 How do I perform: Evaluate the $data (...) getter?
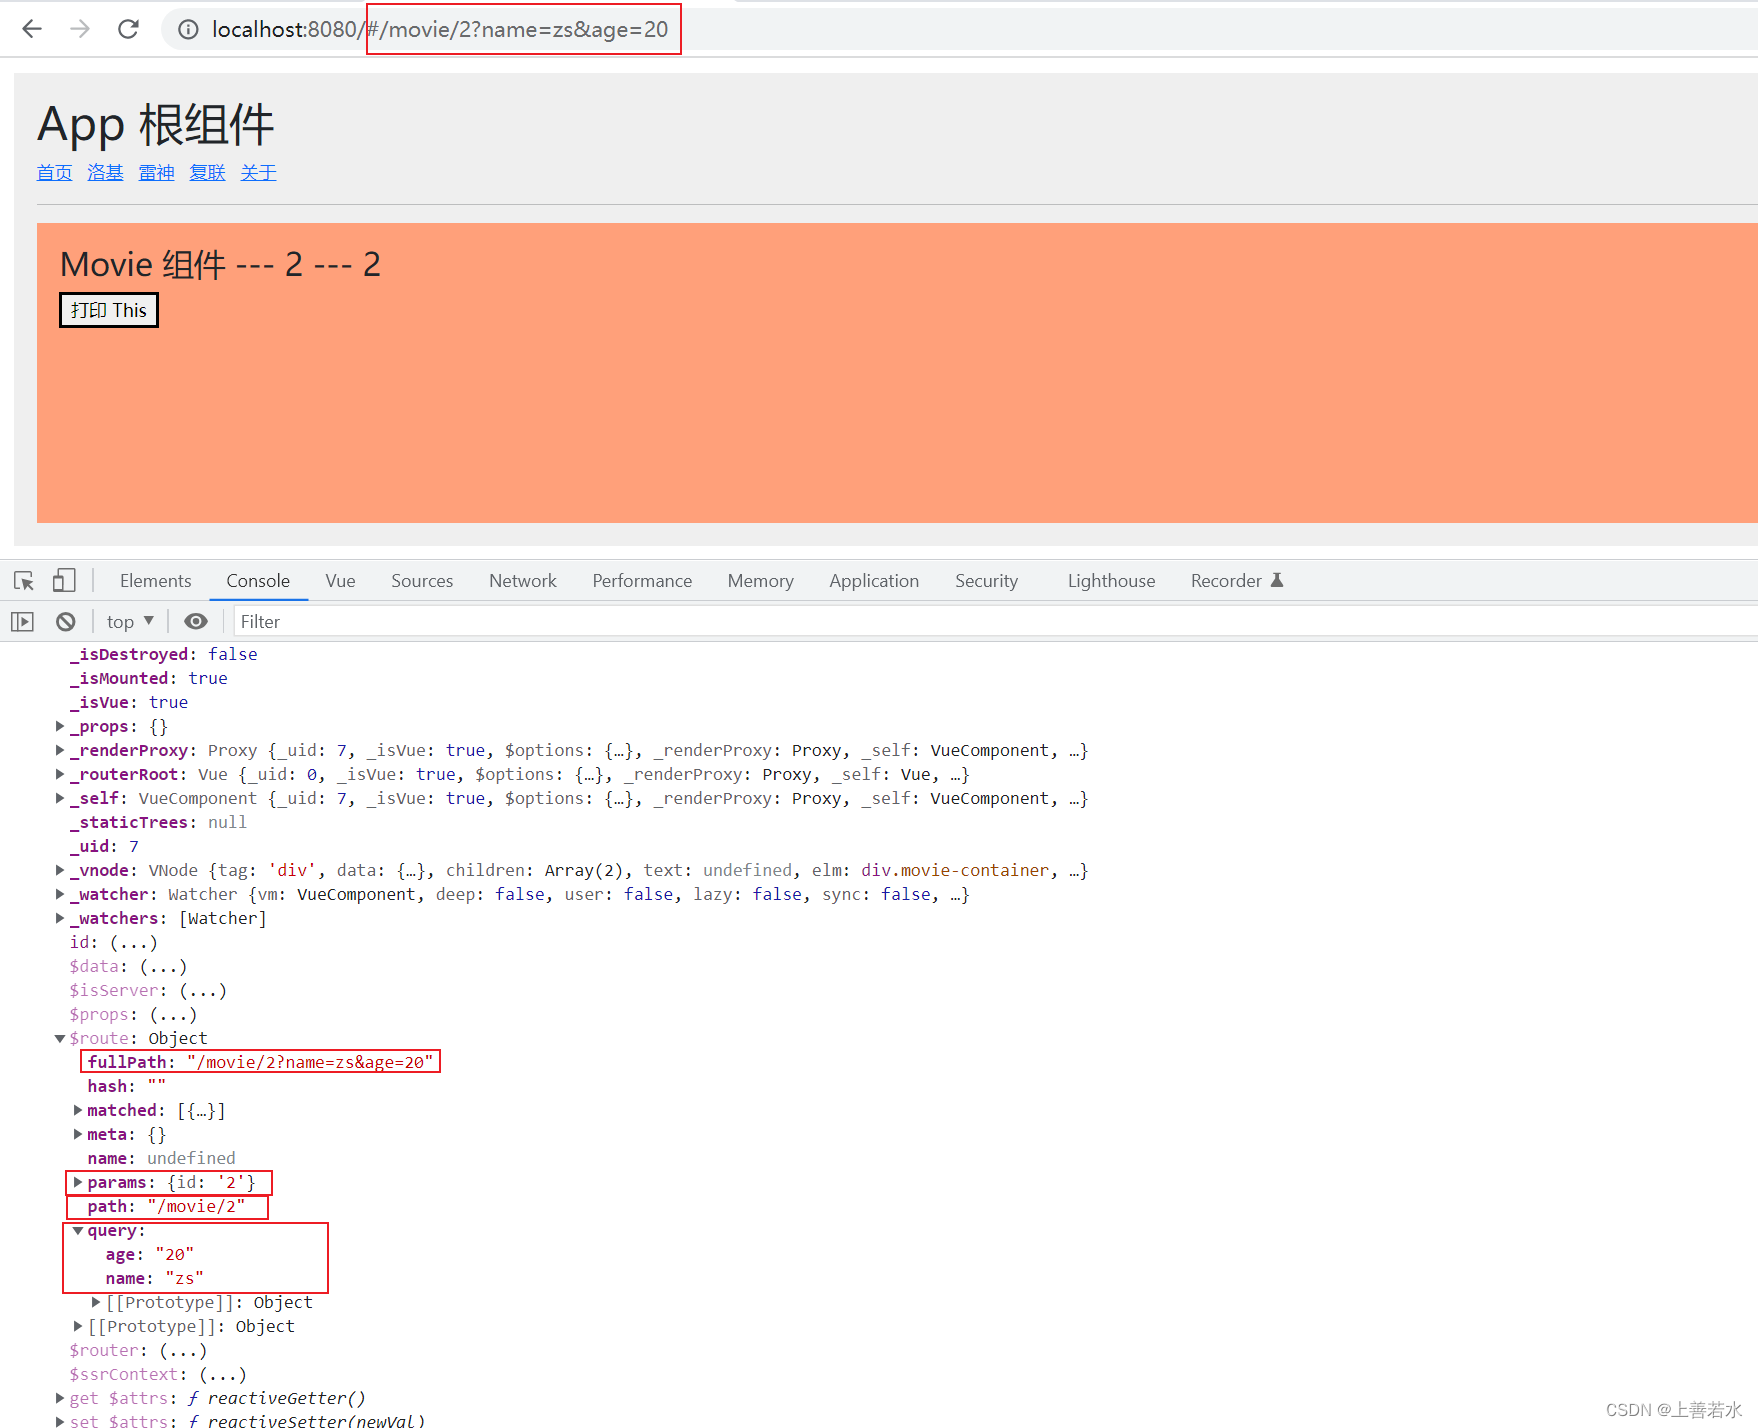[163, 966]
